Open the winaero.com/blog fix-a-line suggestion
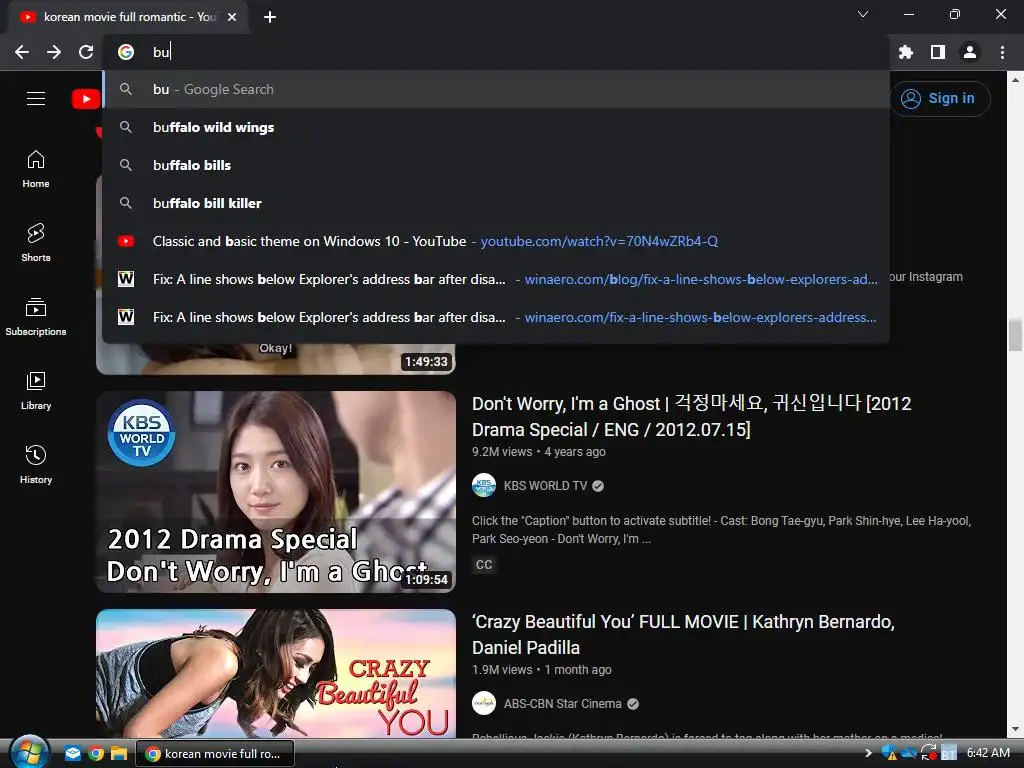The height and width of the screenshot is (768, 1024). 496,279
